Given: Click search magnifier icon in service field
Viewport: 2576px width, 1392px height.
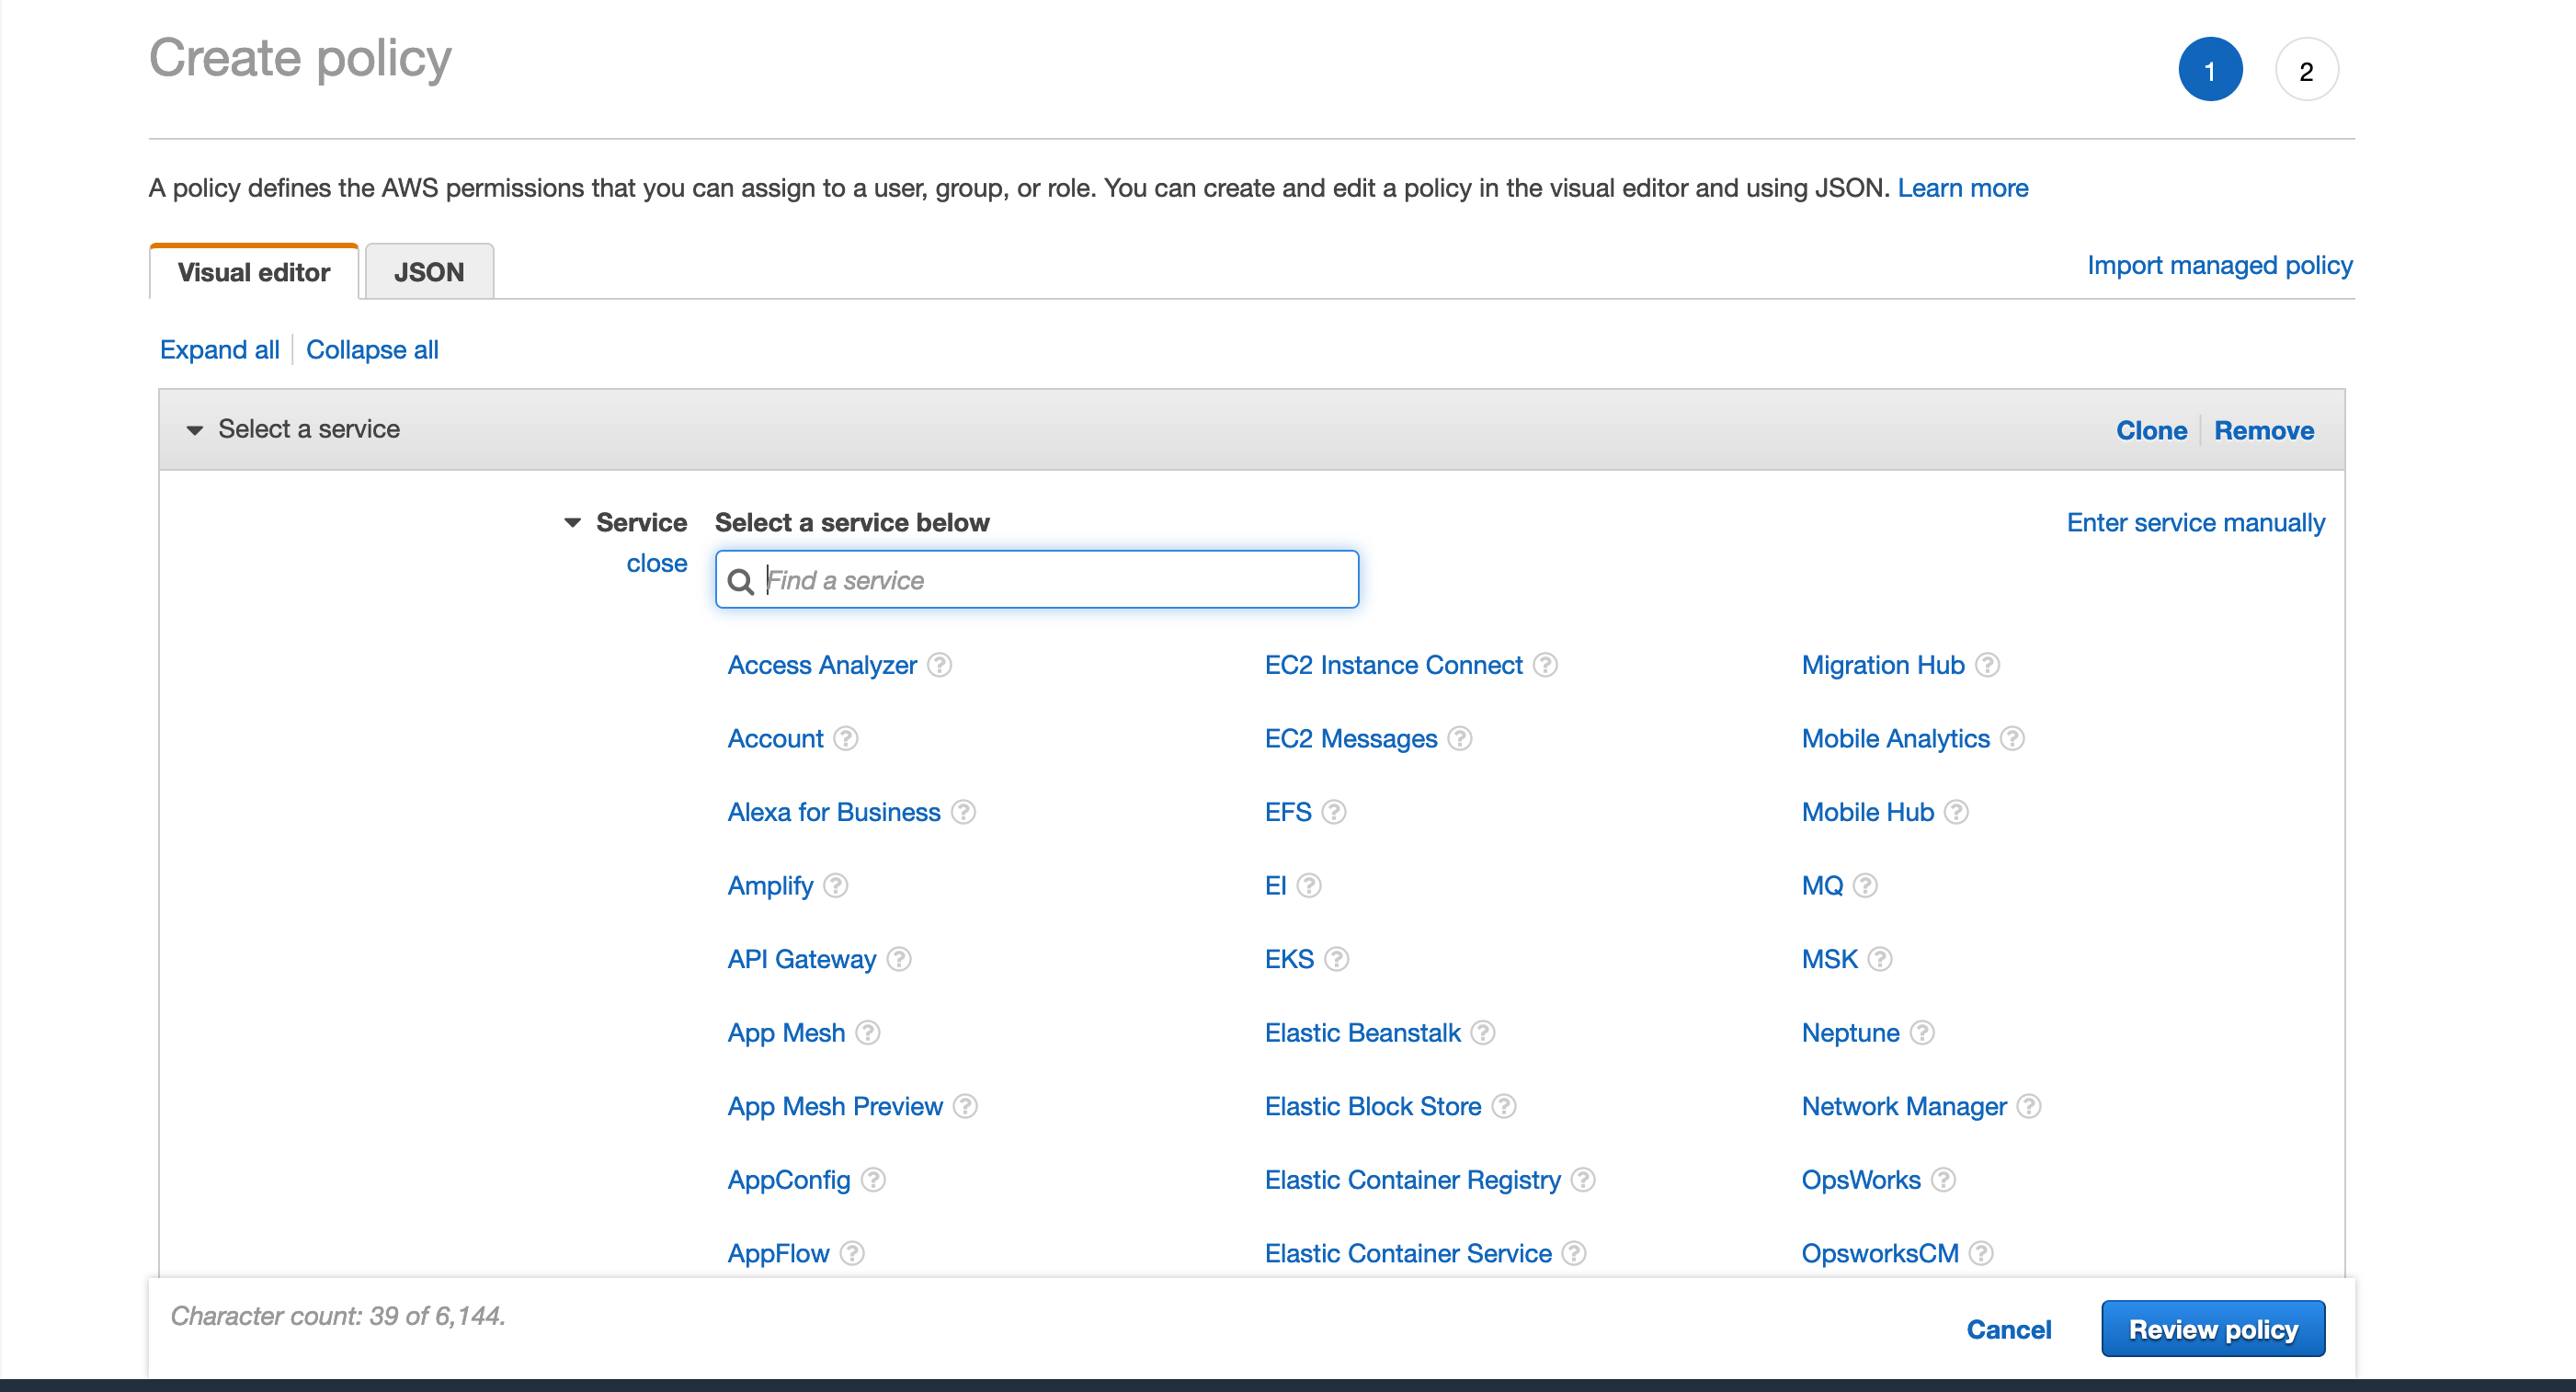Looking at the screenshot, I should tap(740, 581).
